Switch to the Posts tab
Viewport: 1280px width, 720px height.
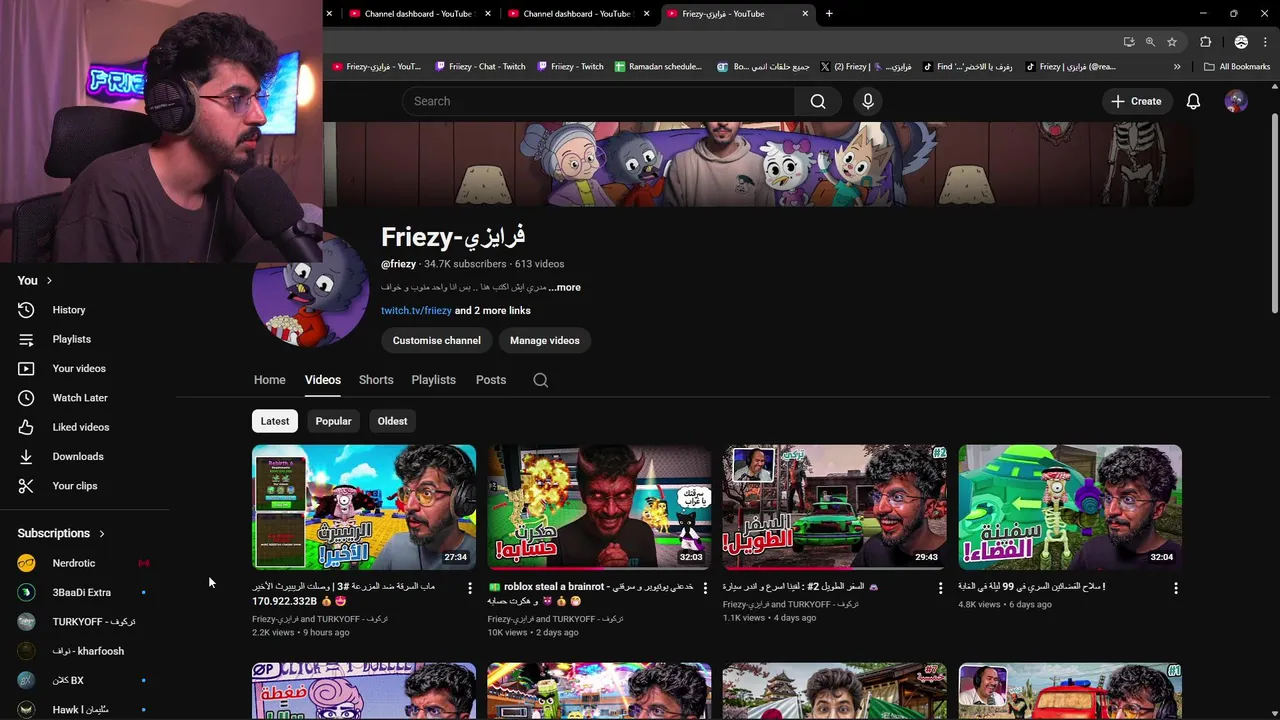tap(491, 380)
